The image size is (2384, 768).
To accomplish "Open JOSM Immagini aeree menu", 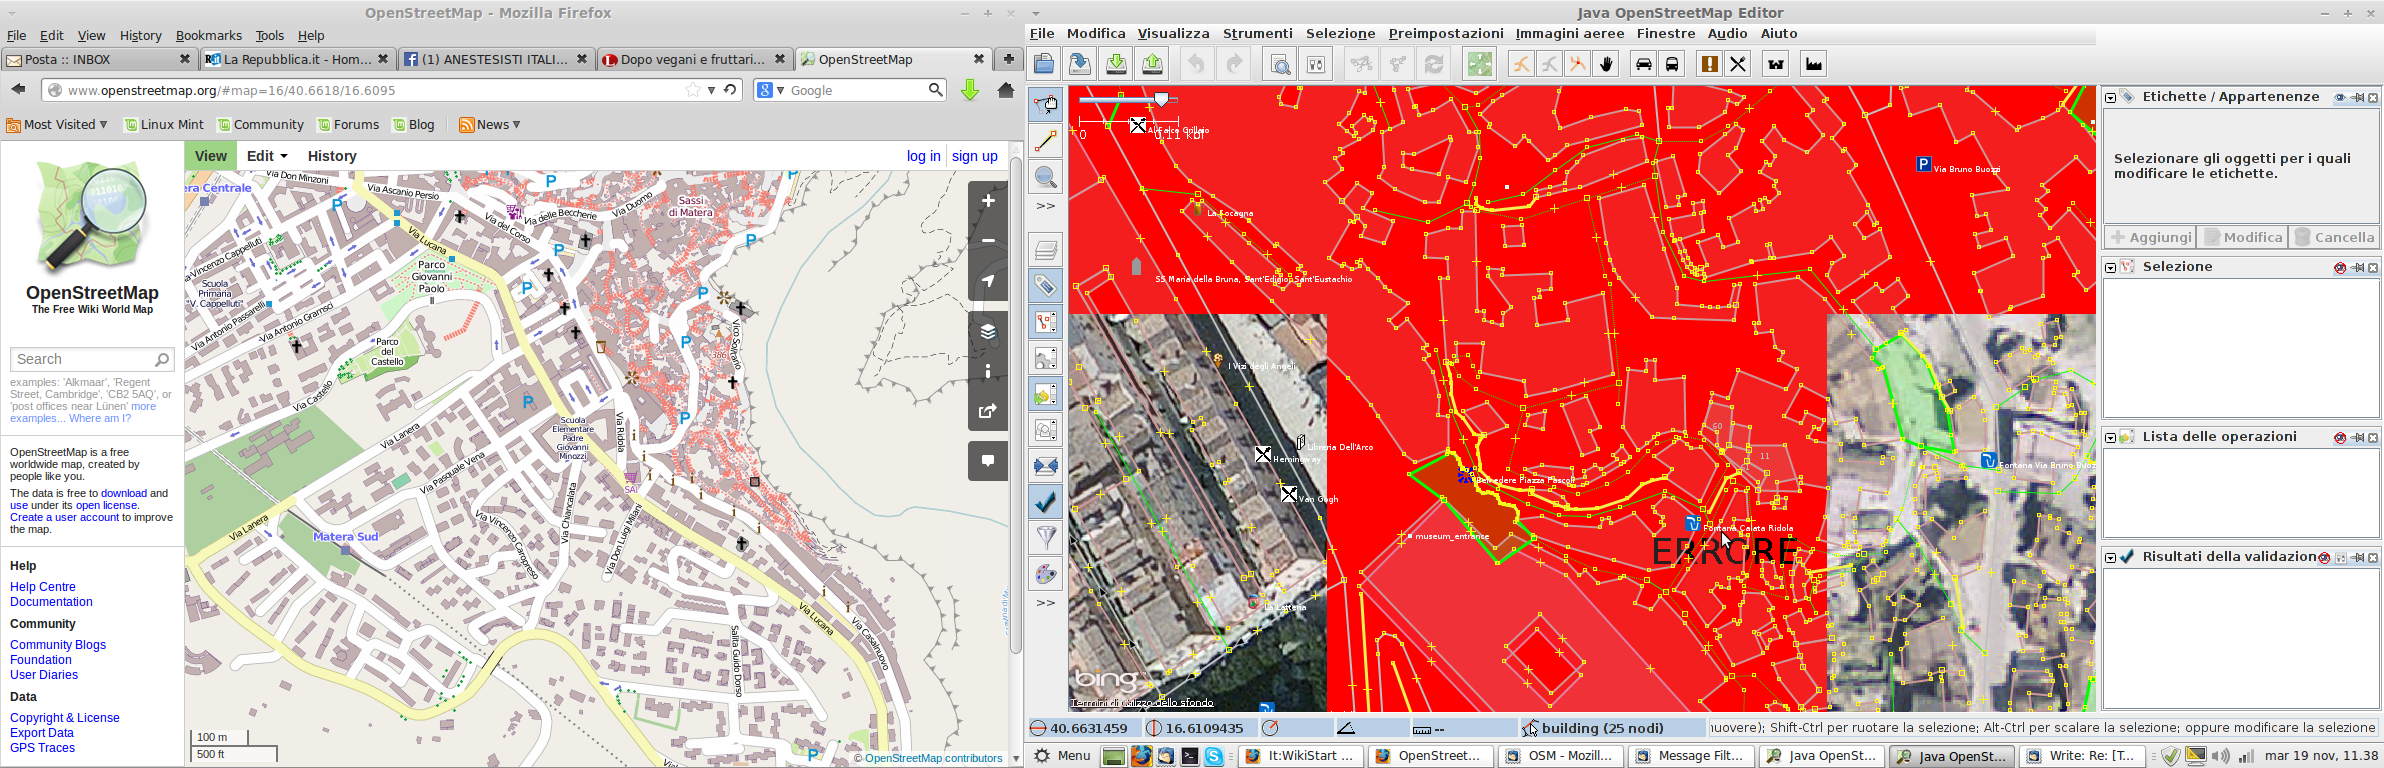I will pyautogui.click(x=1570, y=33).
